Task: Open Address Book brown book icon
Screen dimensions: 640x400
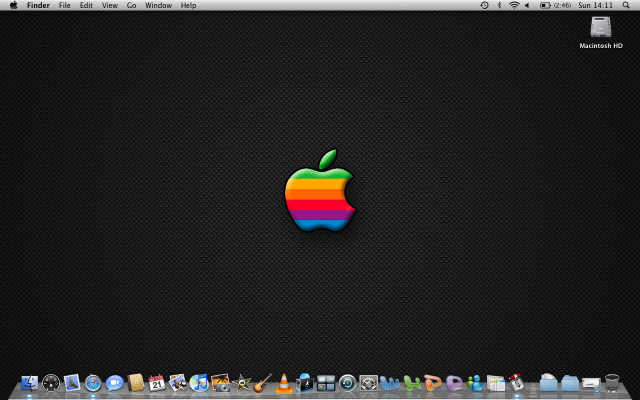Action: 136,383
